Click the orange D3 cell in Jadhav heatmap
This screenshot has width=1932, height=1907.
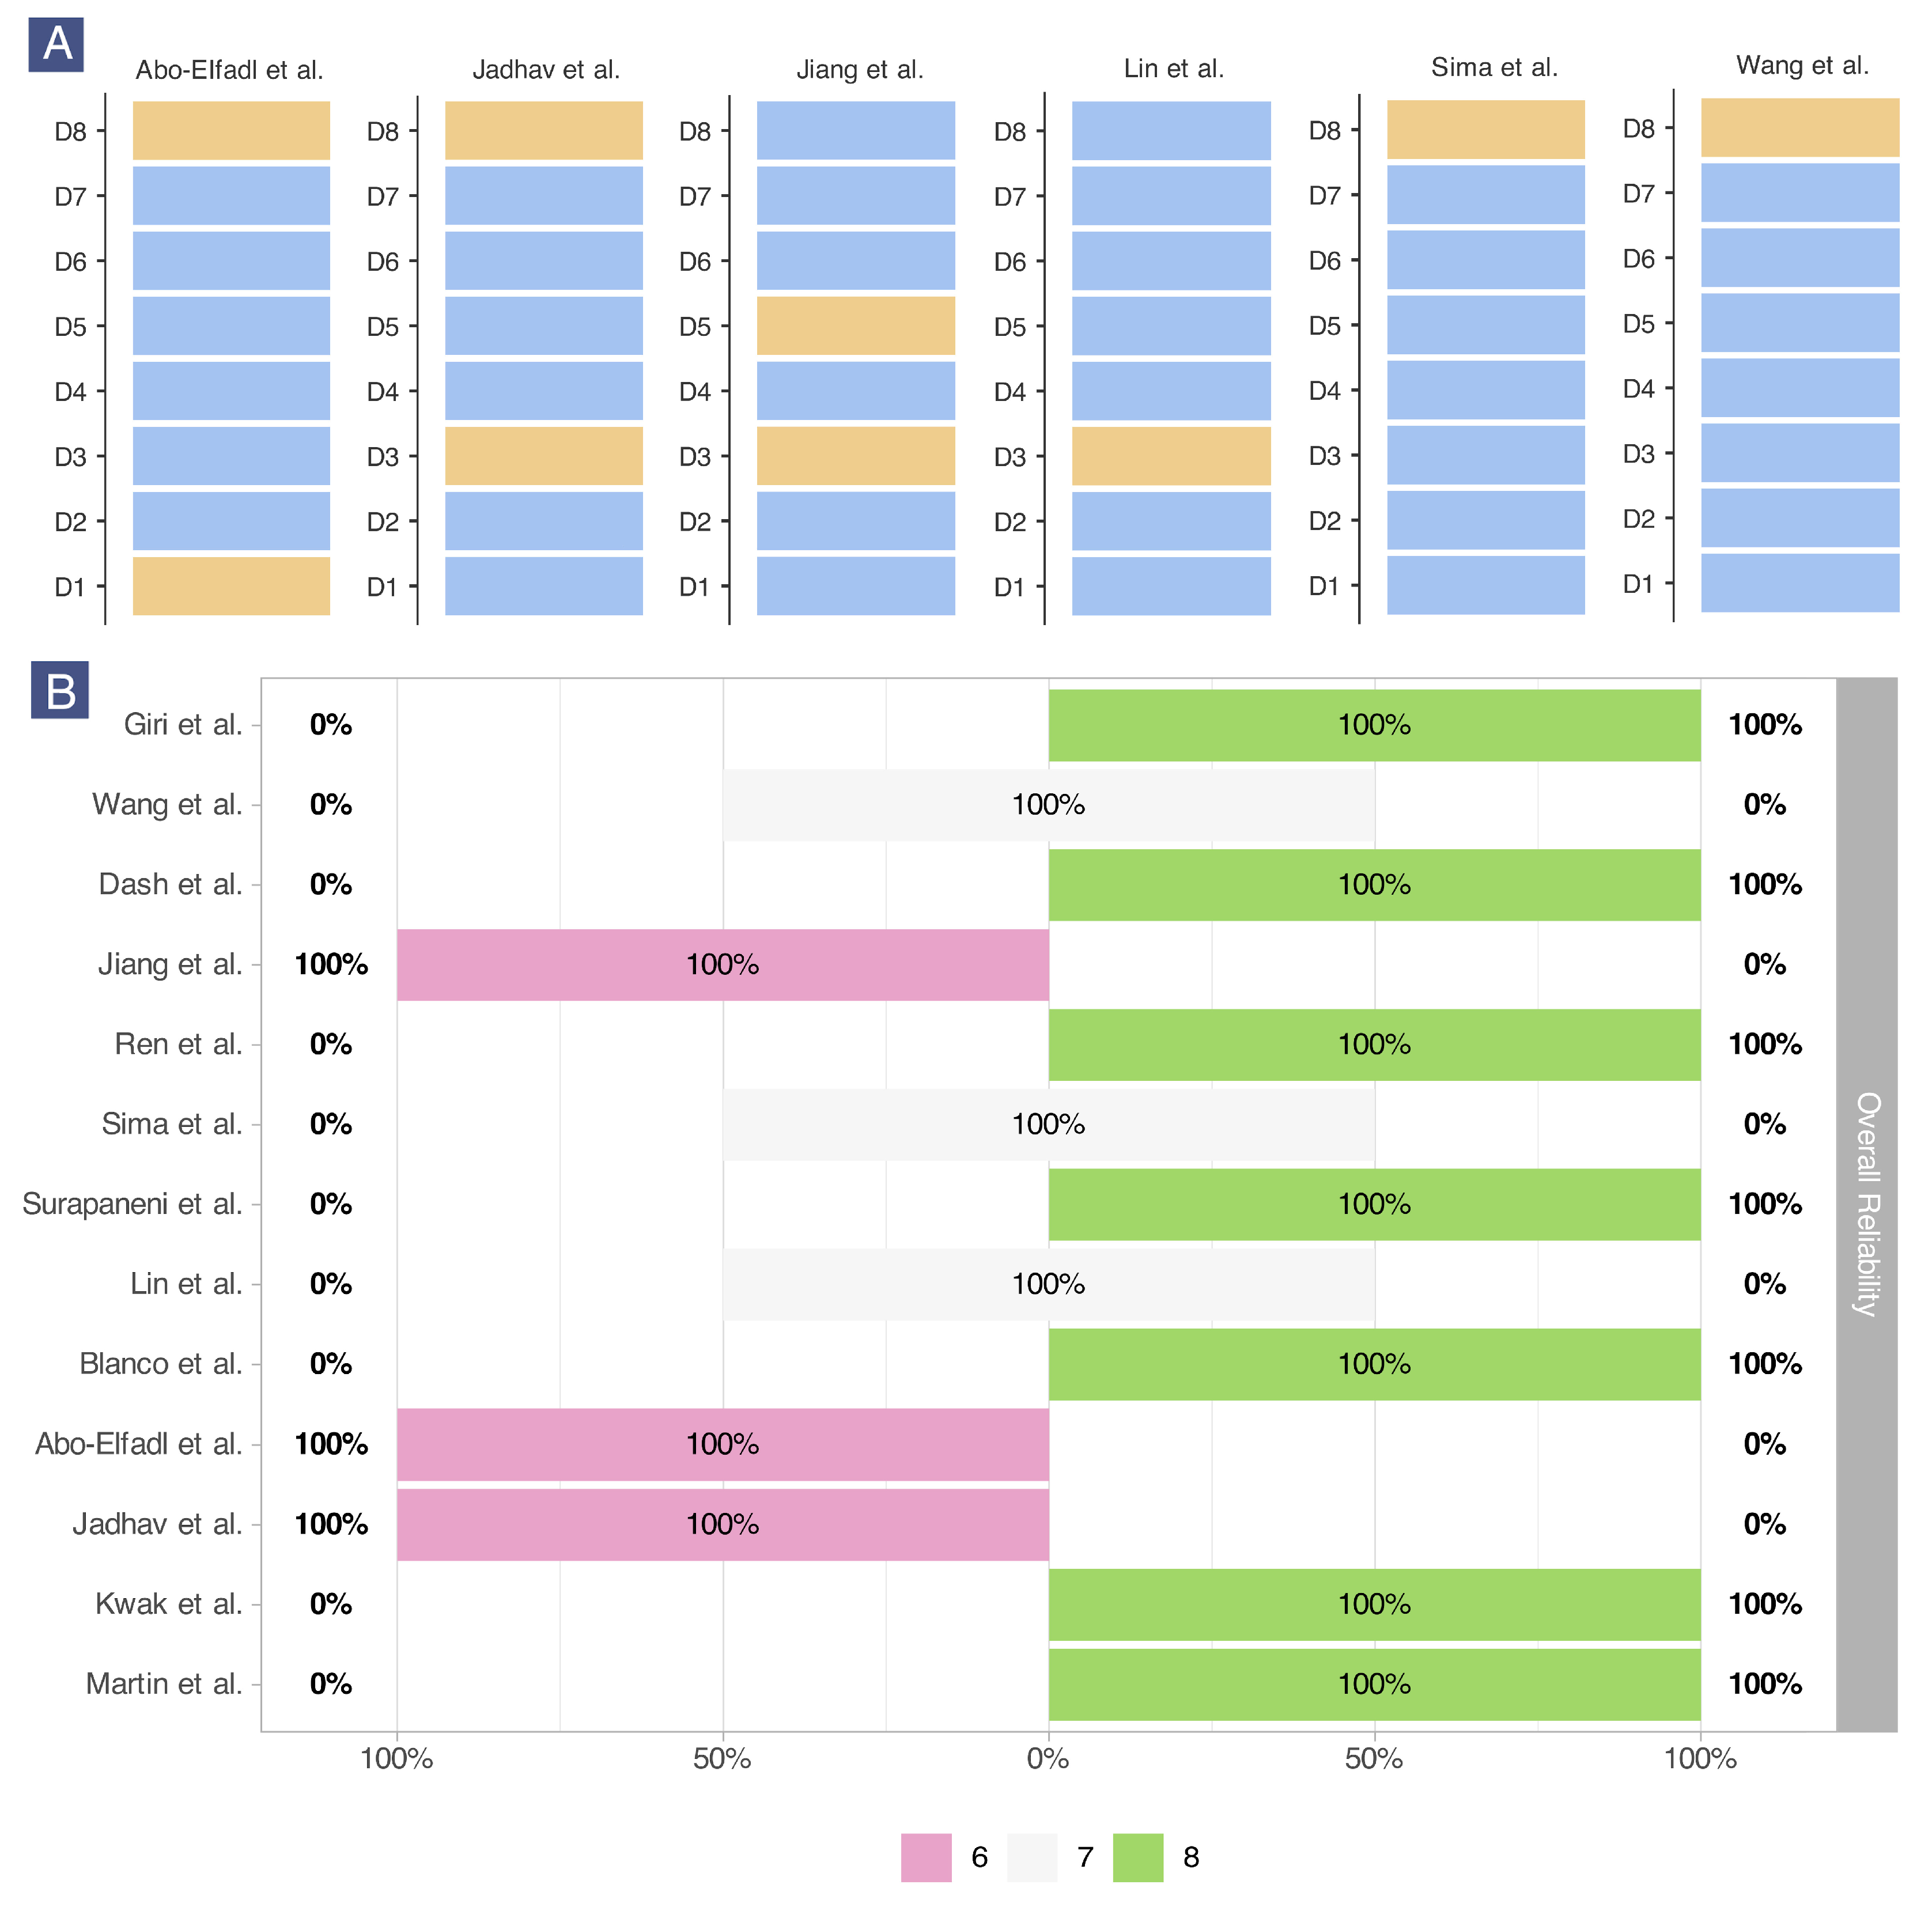(x=543, y=456)
